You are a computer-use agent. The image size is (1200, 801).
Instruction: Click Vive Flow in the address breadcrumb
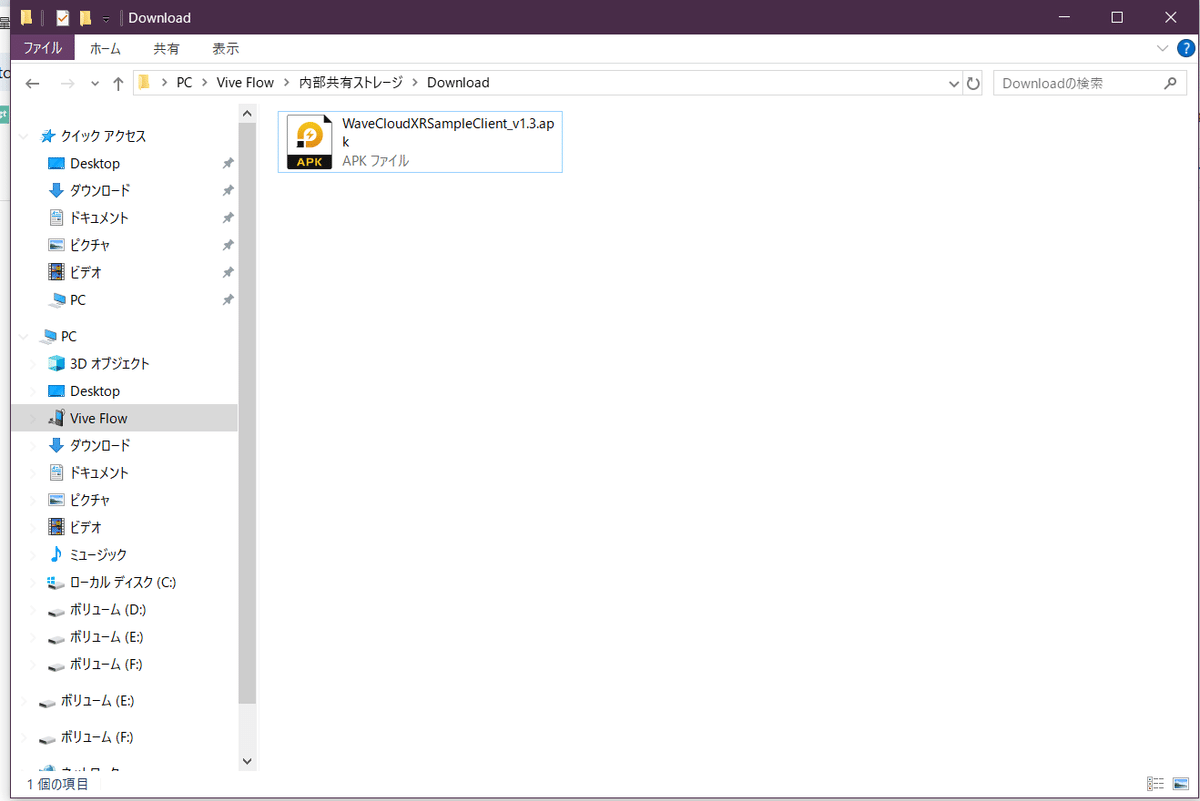coord(245,83)
